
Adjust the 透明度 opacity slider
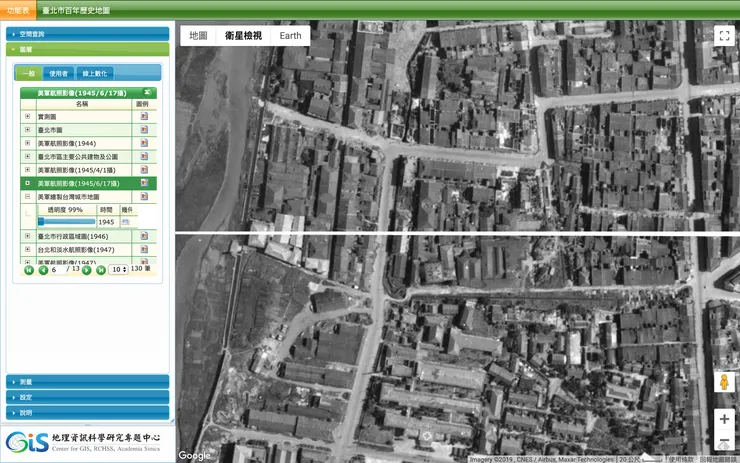click(67, 221)
